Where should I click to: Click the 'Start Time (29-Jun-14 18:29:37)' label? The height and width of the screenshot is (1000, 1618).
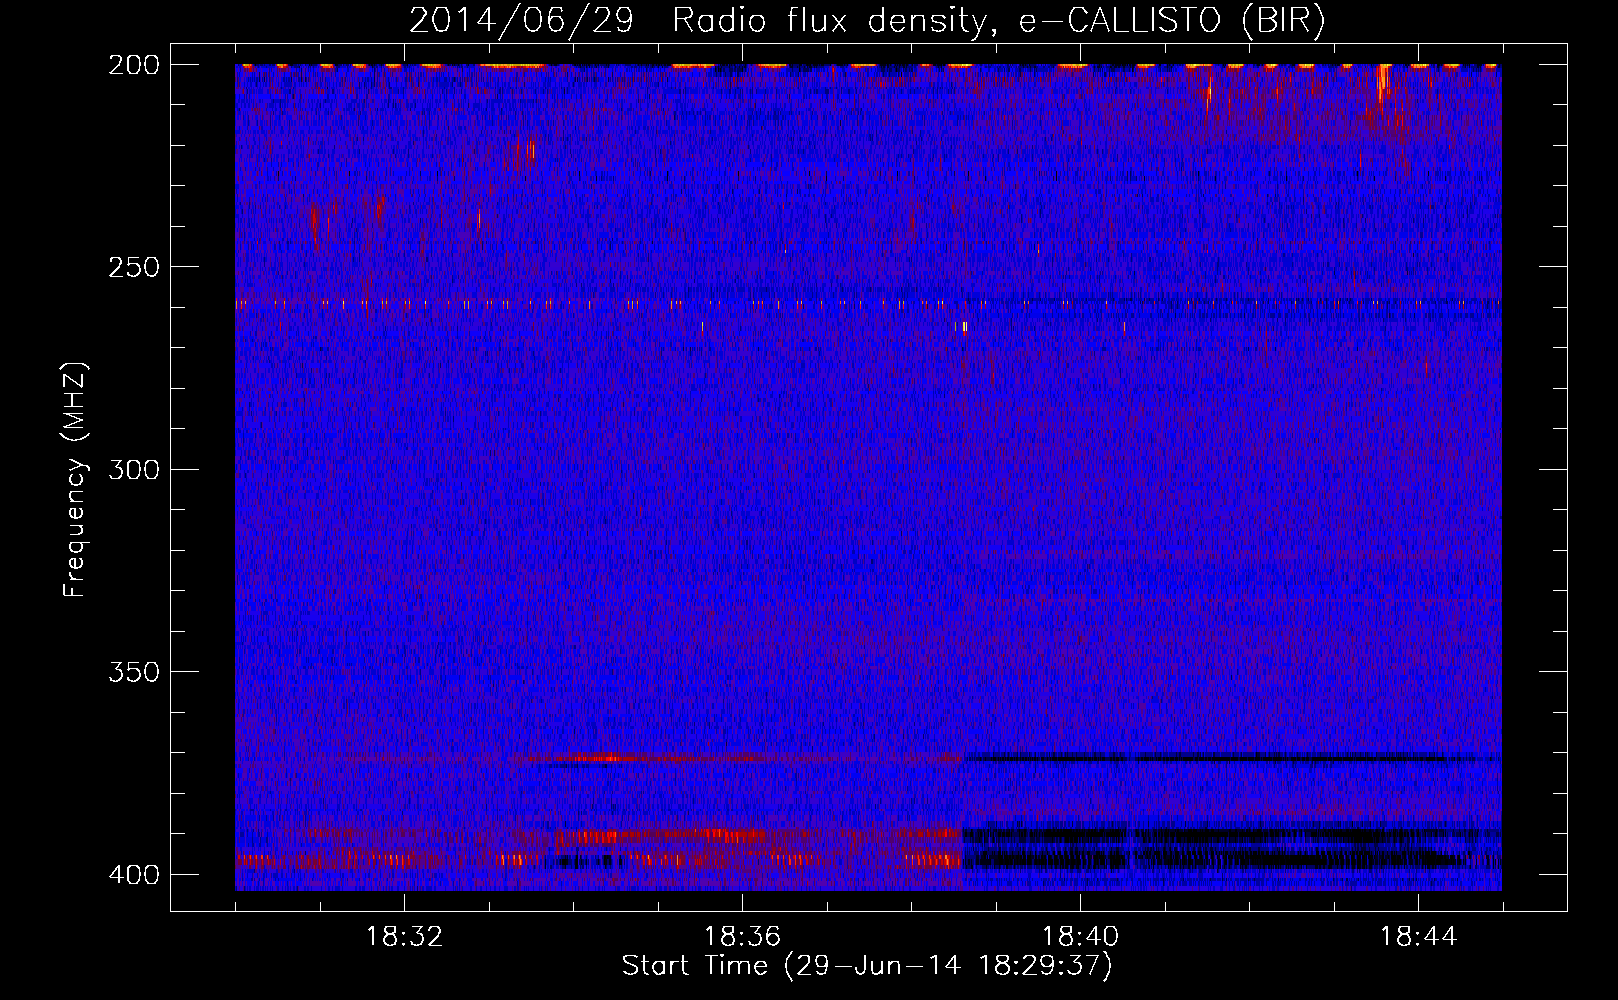click(867, 966)
